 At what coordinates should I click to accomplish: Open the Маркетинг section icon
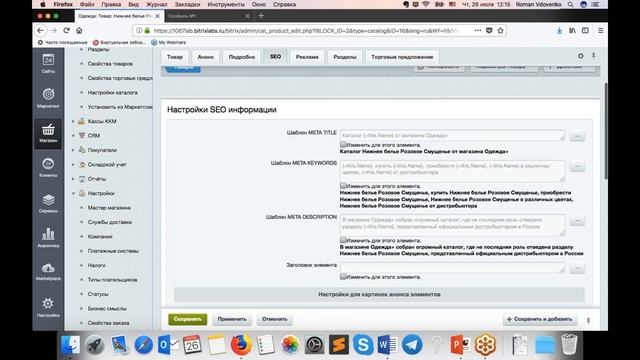[48, 97]
